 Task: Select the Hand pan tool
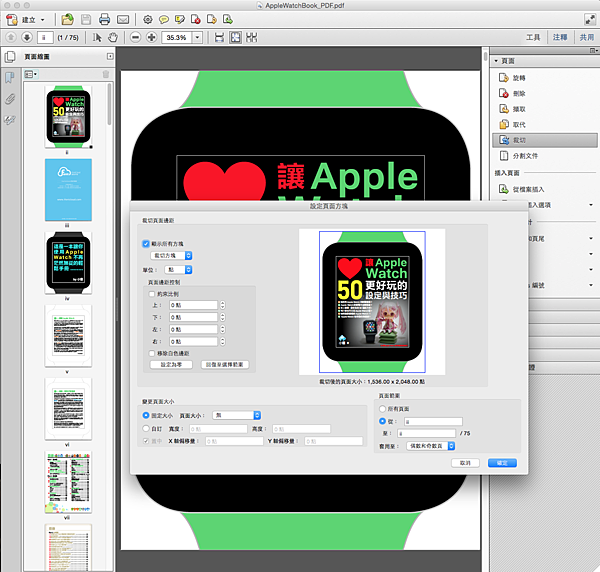tap(113, 37)
